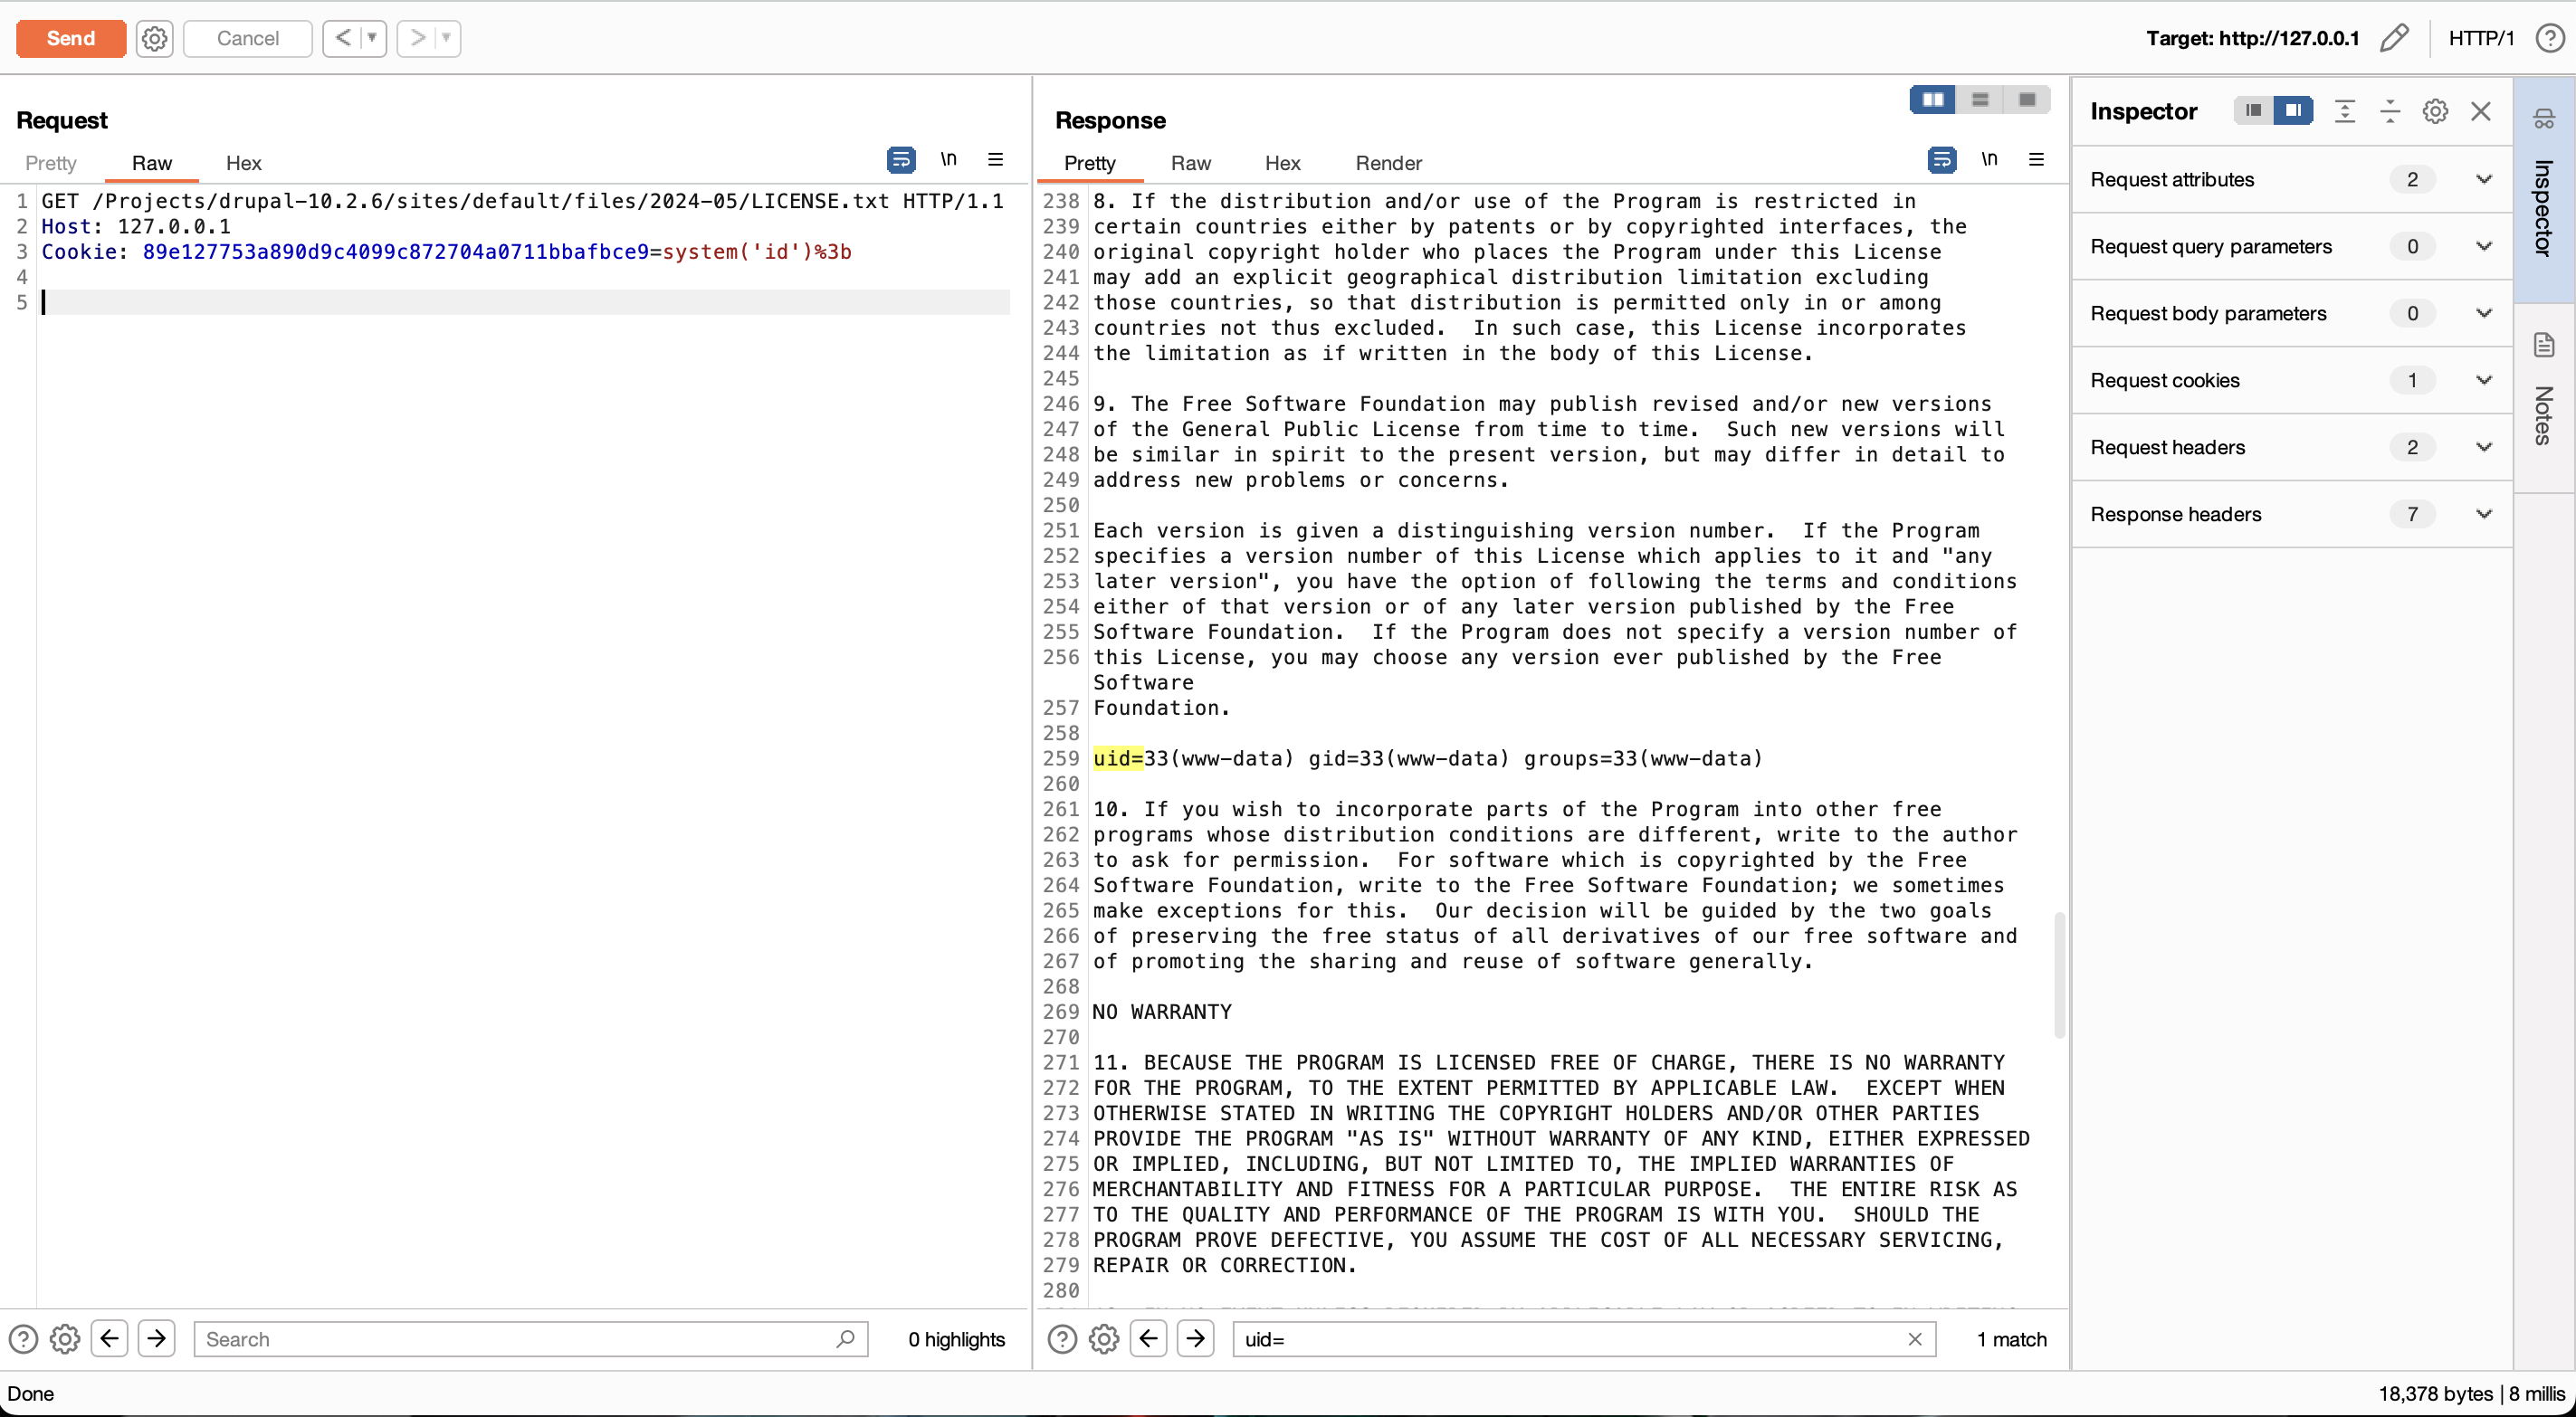
Task: Switch to side-by-side layout view
Action: pyautogui.click(x=1932, y=99)
